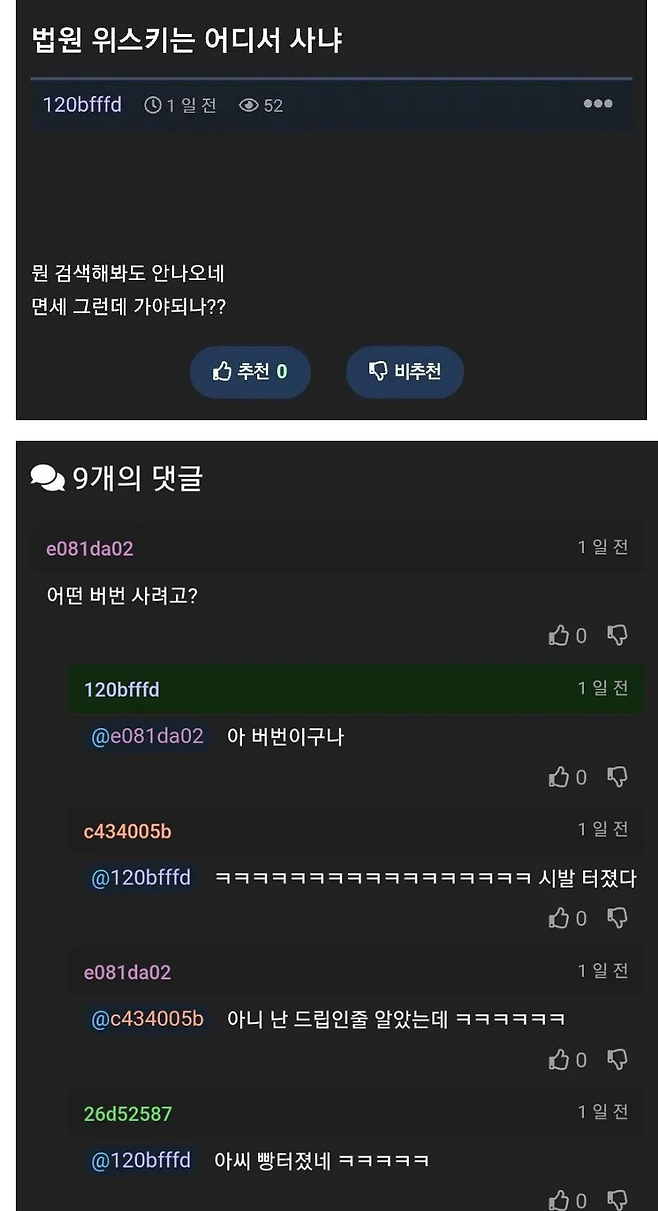The height and width of the screenshot is (1211, 658).
Task: Click the speech bubbles icon beside 9개의 댓글
Action: 44,478
